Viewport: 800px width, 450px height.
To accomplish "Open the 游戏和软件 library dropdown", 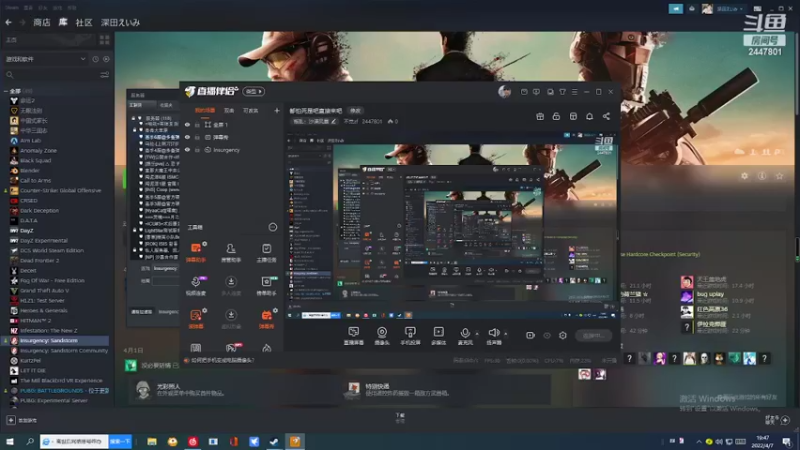I will click(x=45, y=59).
